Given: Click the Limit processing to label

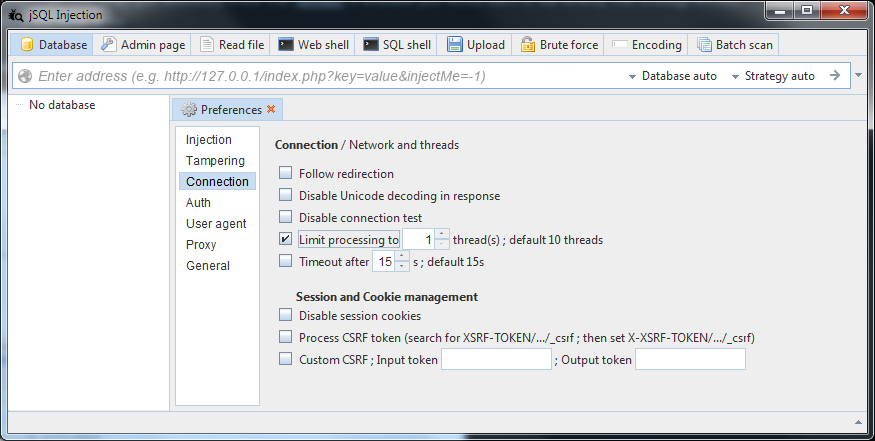Looking at the screenshot, I should click(349, 240).
